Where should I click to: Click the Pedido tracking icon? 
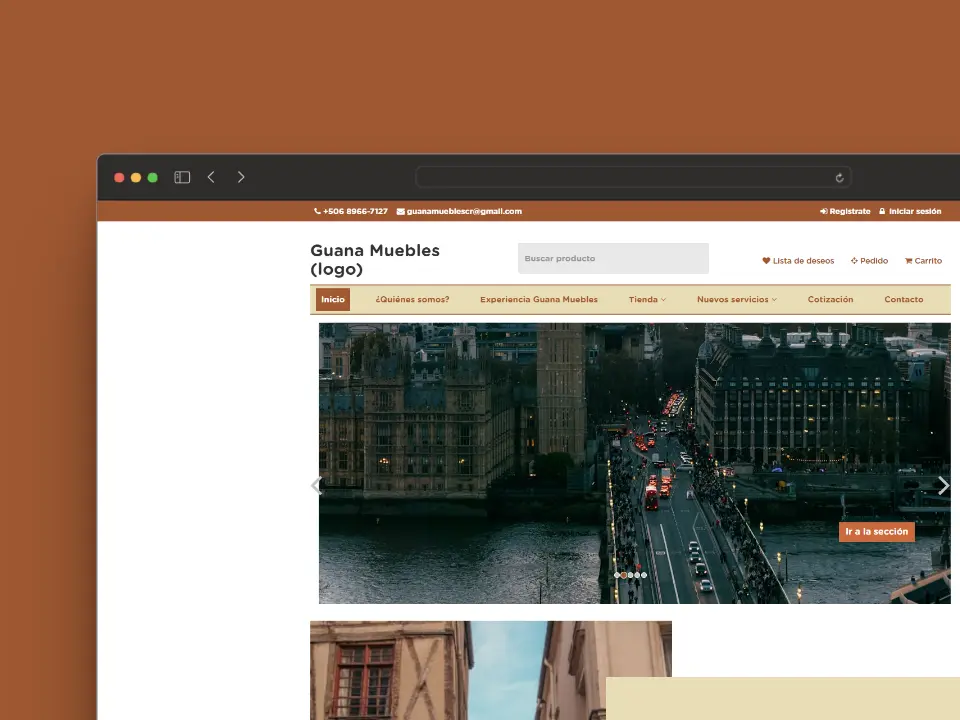854,261
